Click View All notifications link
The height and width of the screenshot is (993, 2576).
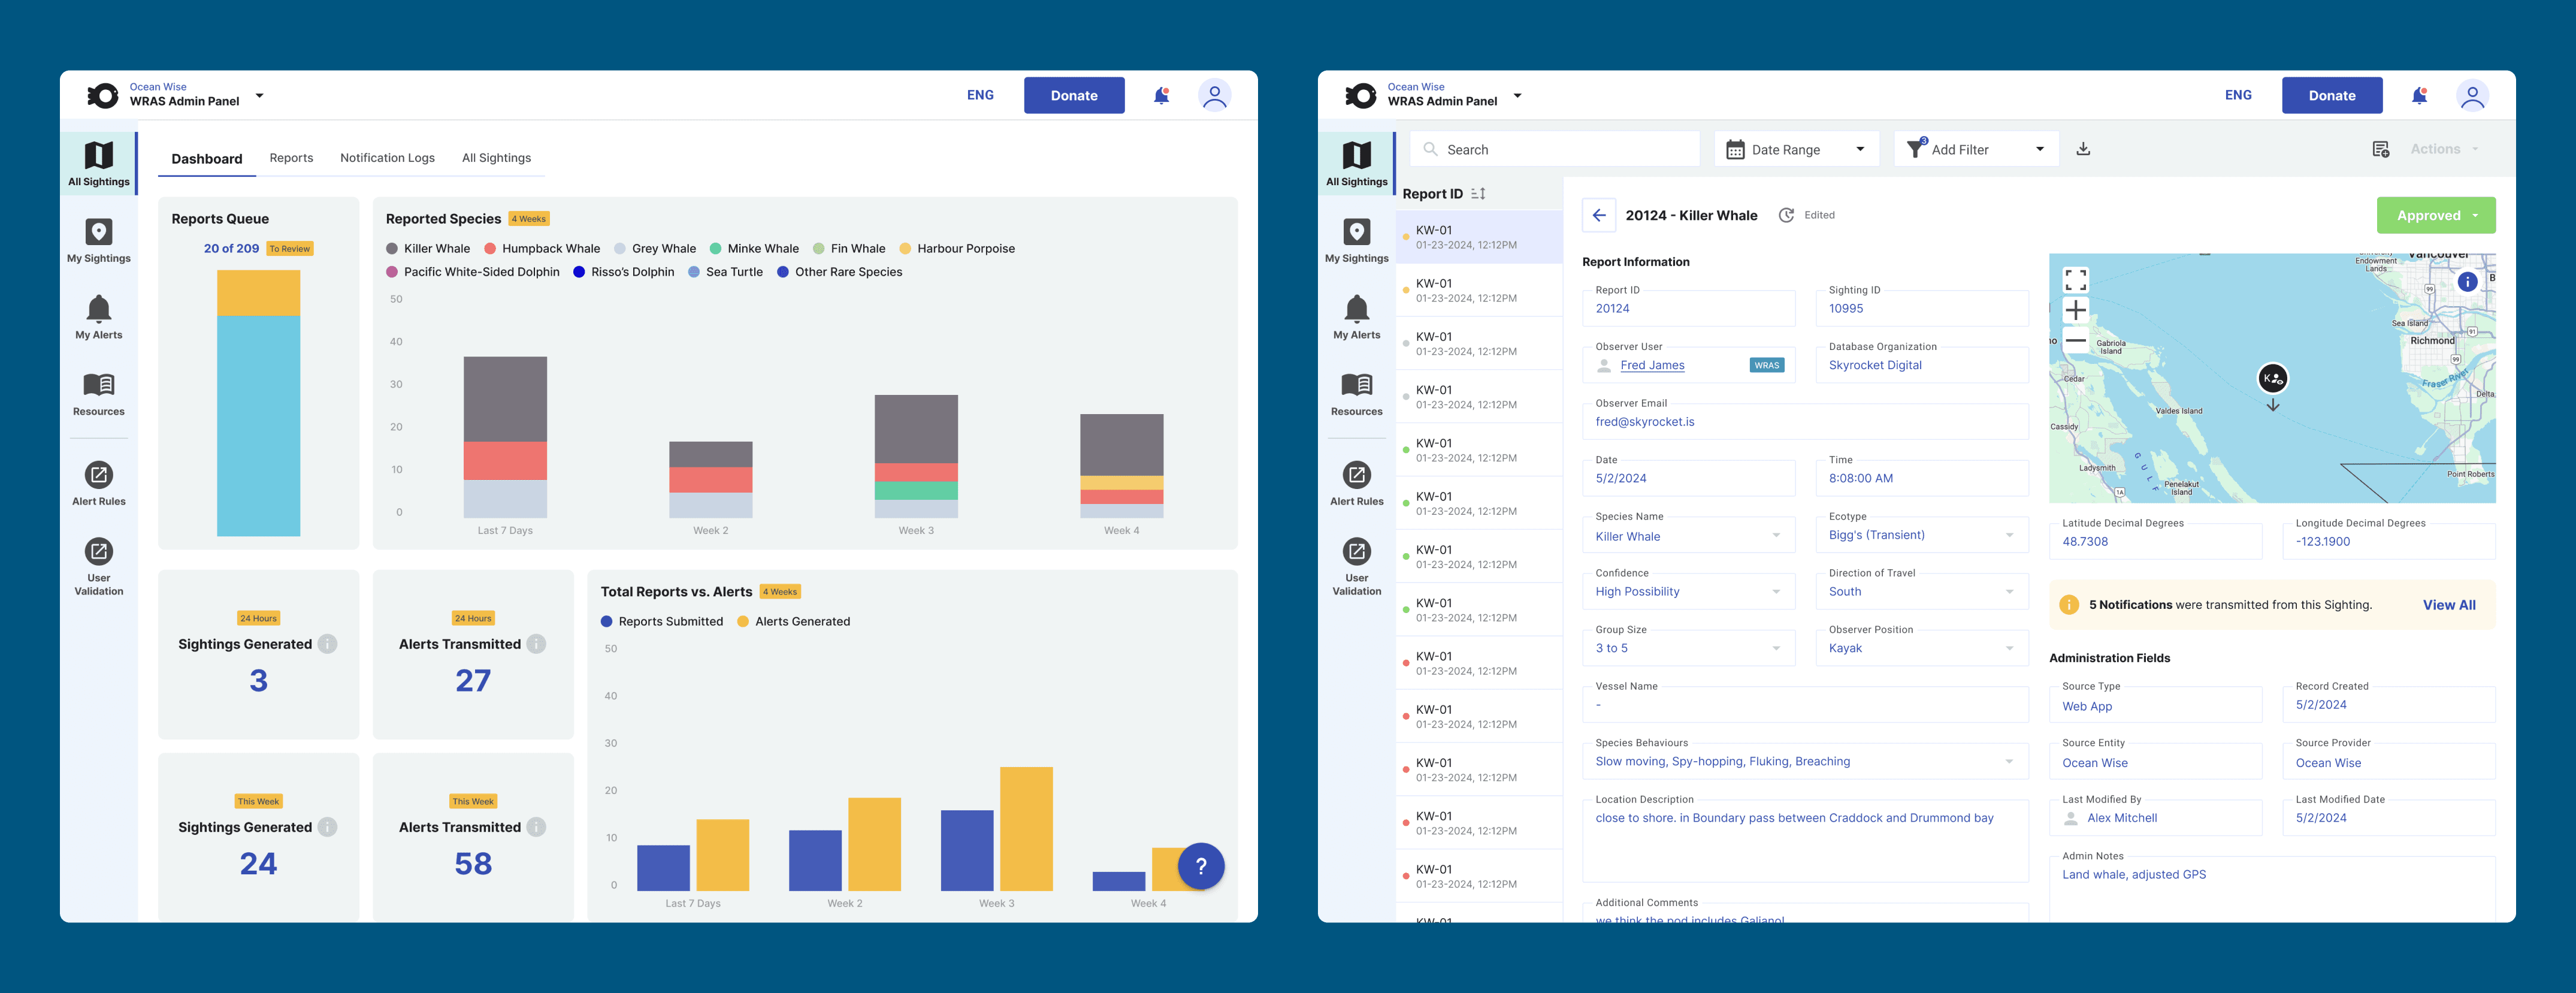[x=2448, y=605]
